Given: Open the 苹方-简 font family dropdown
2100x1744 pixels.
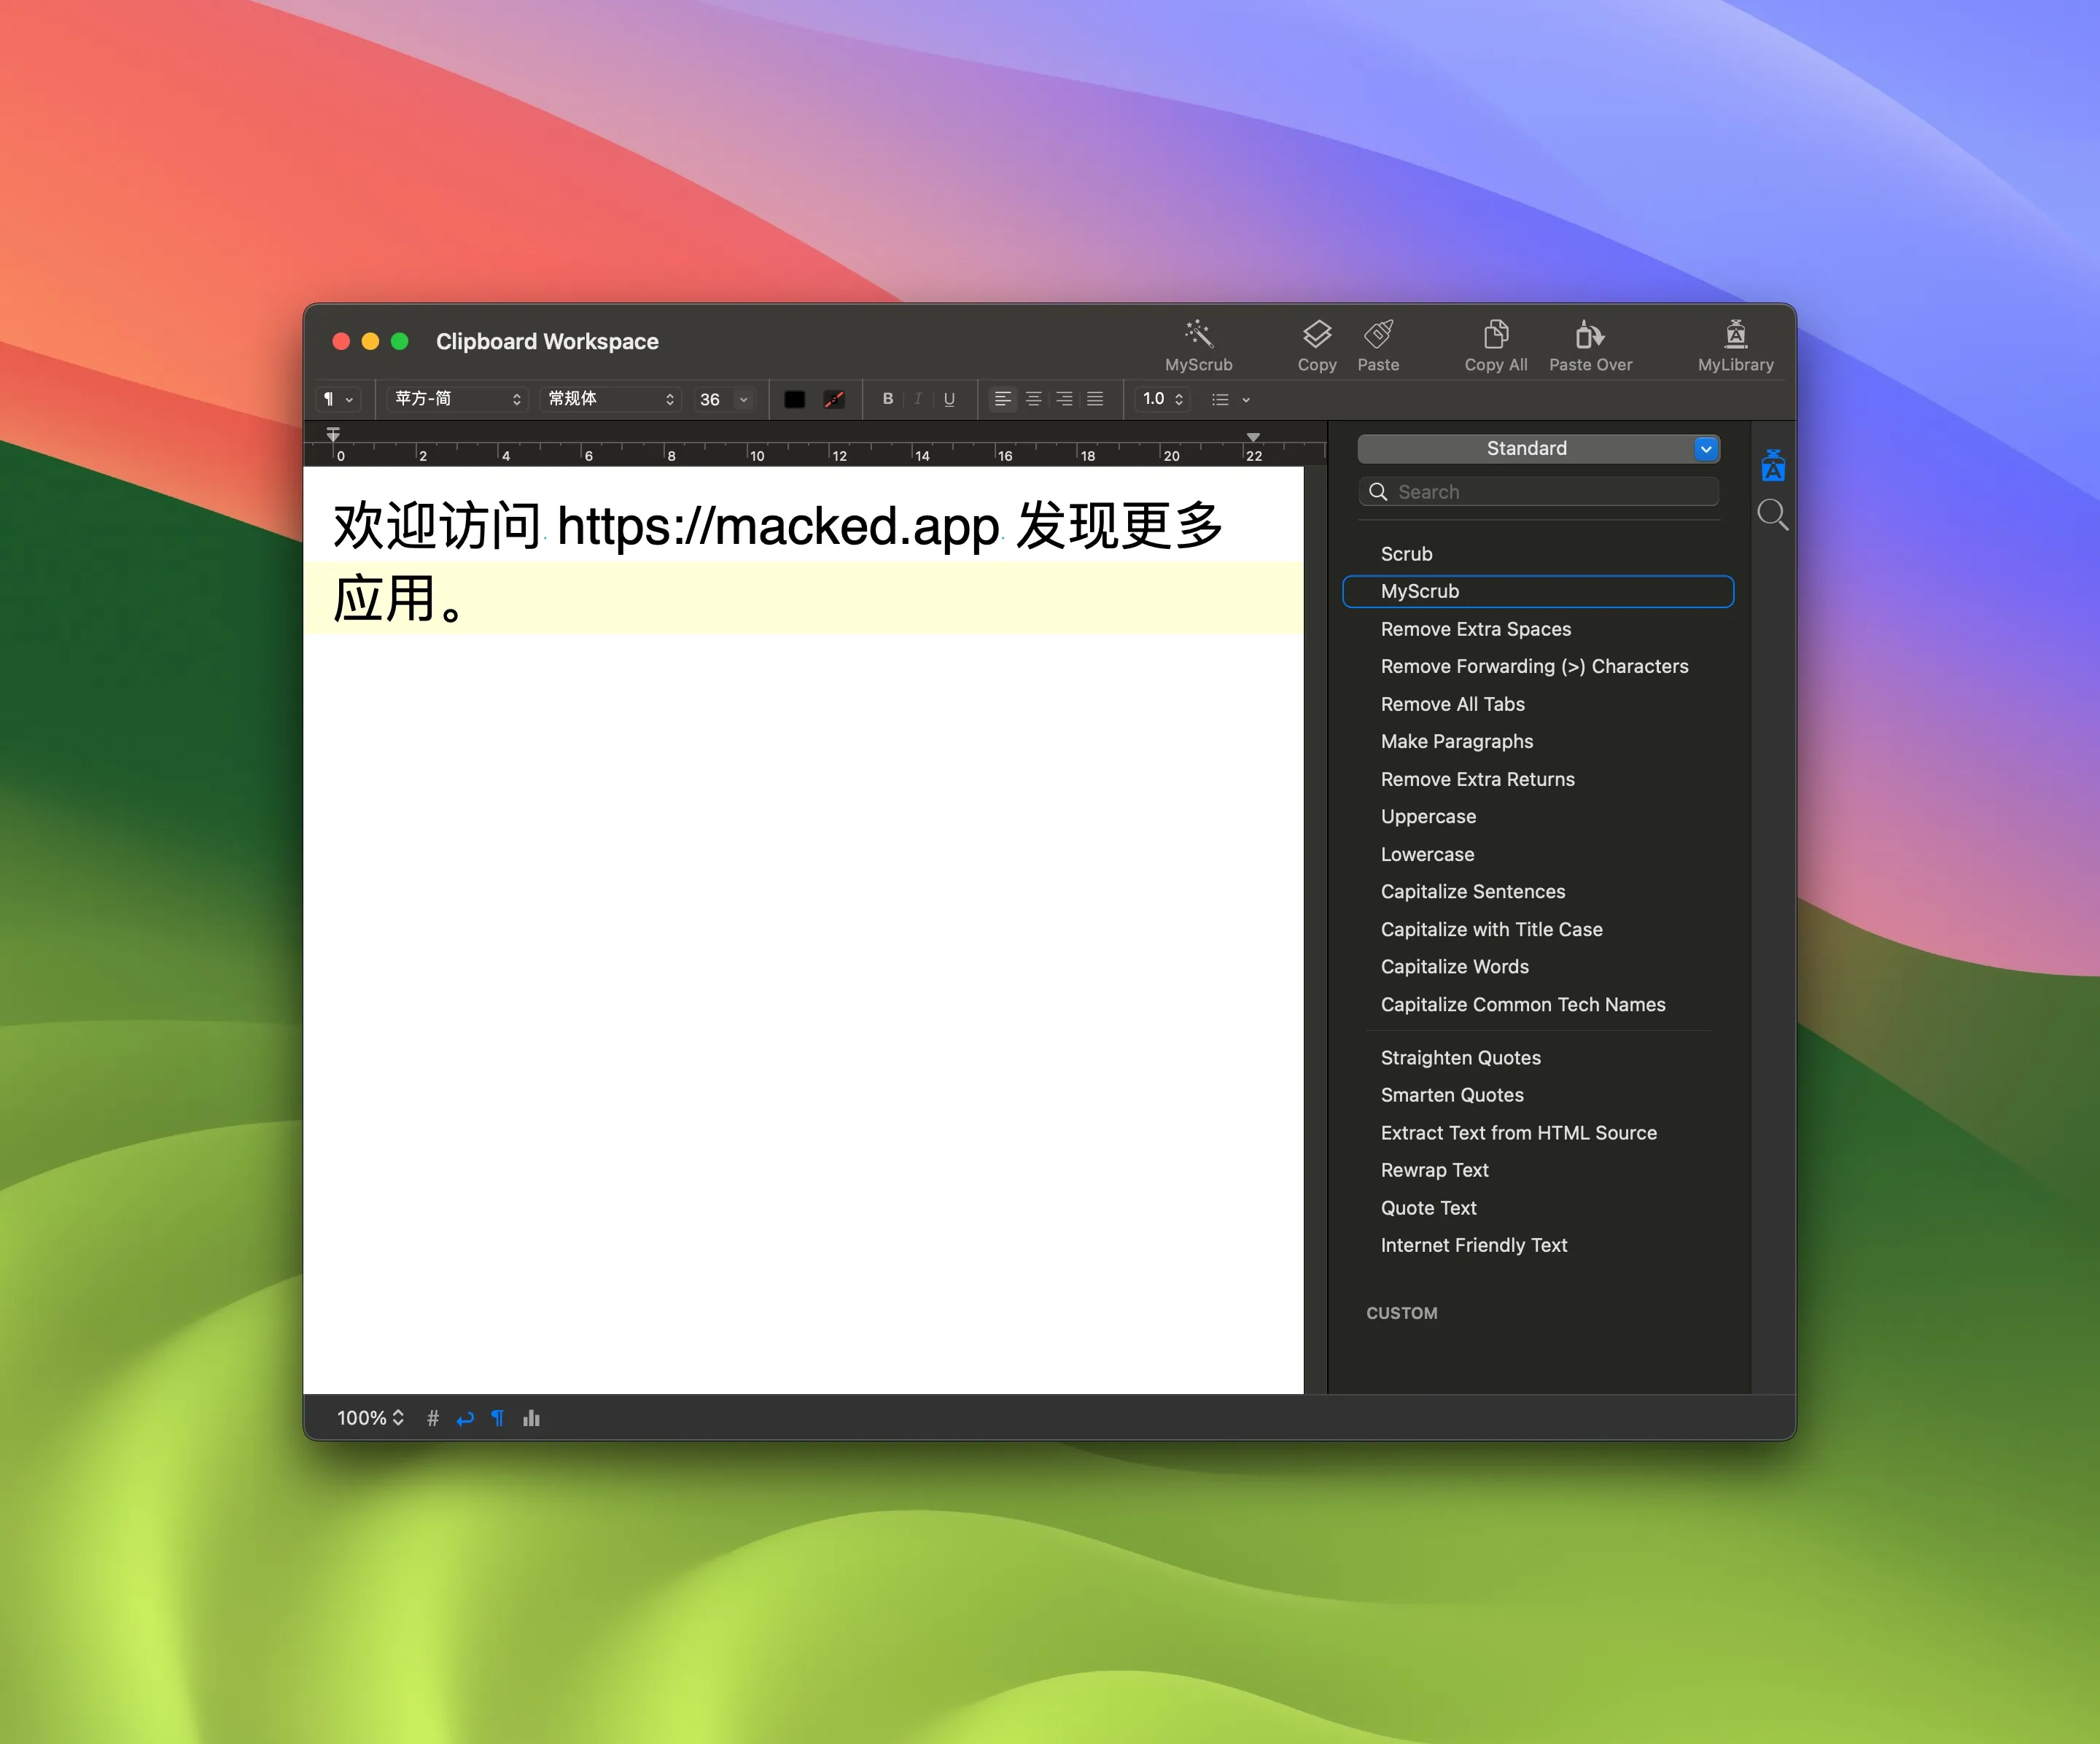Looking at the screenshot, I should point(457,399).
